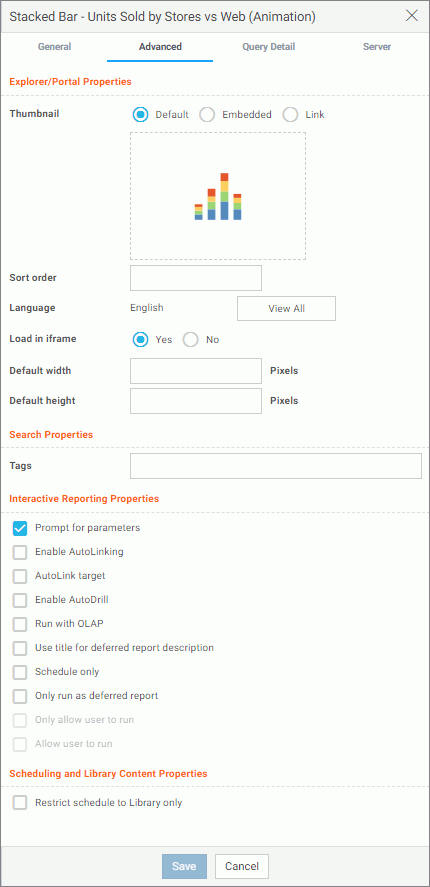Focus the Sort order input field
This screenshot has width=430, height=887.
[196, 278]
